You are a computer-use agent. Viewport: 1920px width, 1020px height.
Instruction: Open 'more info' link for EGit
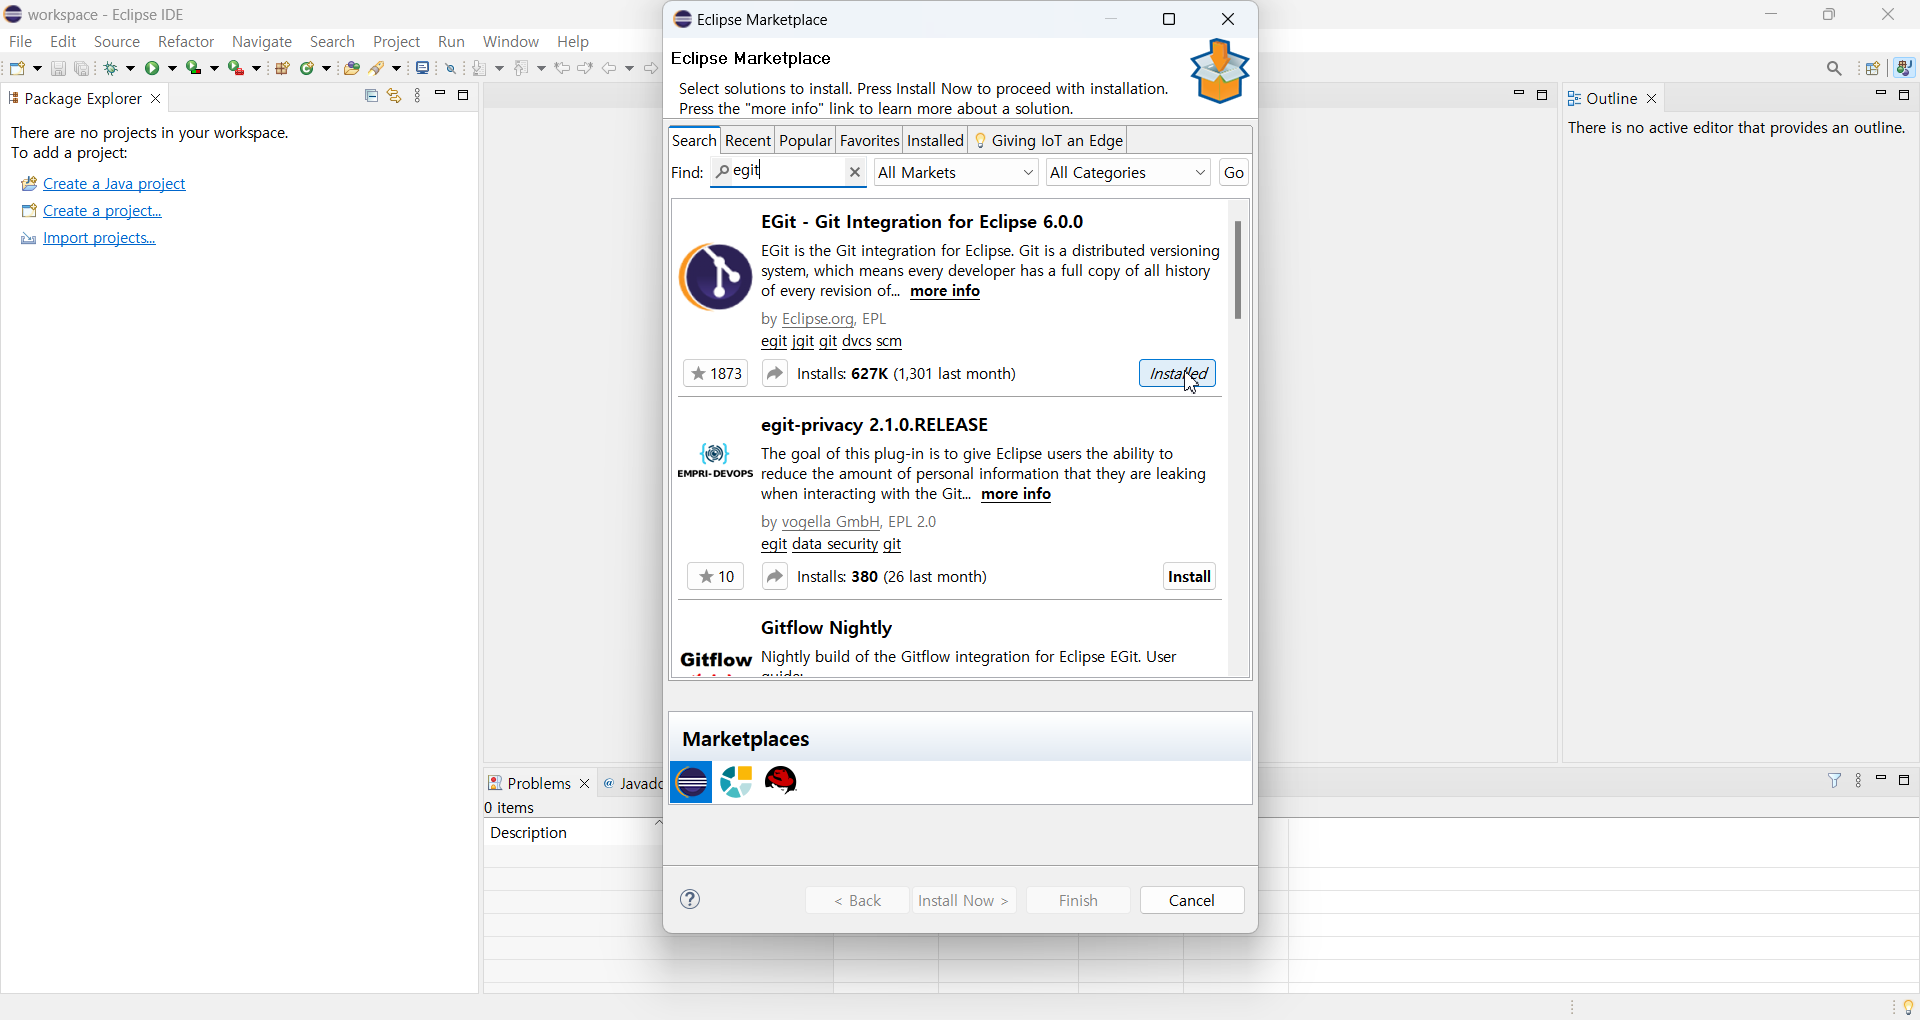tap(945, 292)
